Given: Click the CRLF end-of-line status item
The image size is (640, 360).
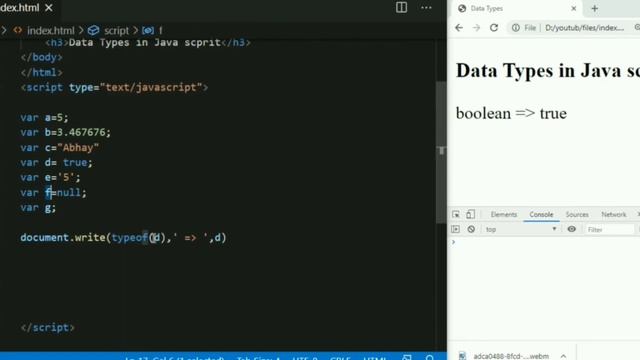Looking at the screenshot, I should click(x=340, y=358).
